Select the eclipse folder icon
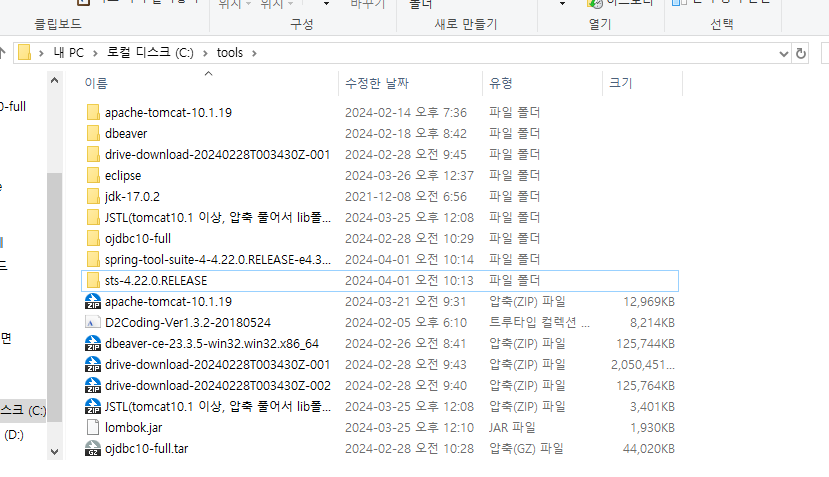The image size is (829, 477). 93,175
